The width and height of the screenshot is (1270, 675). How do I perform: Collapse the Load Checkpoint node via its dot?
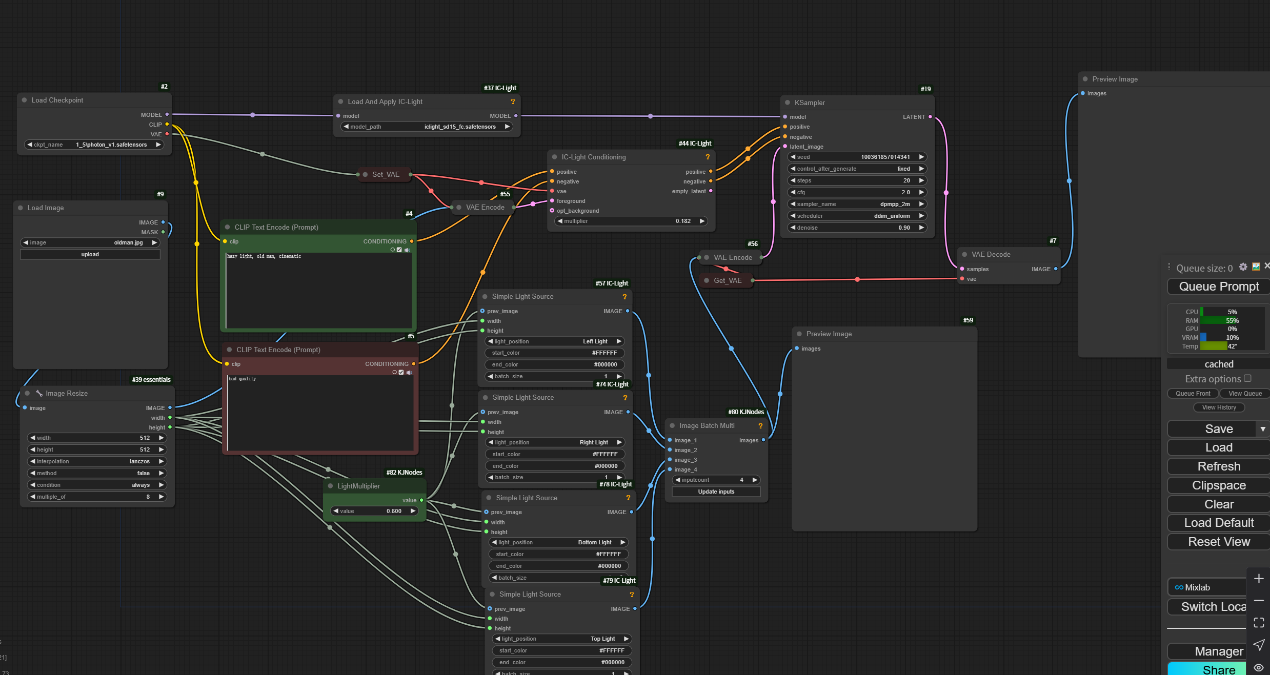24,100
